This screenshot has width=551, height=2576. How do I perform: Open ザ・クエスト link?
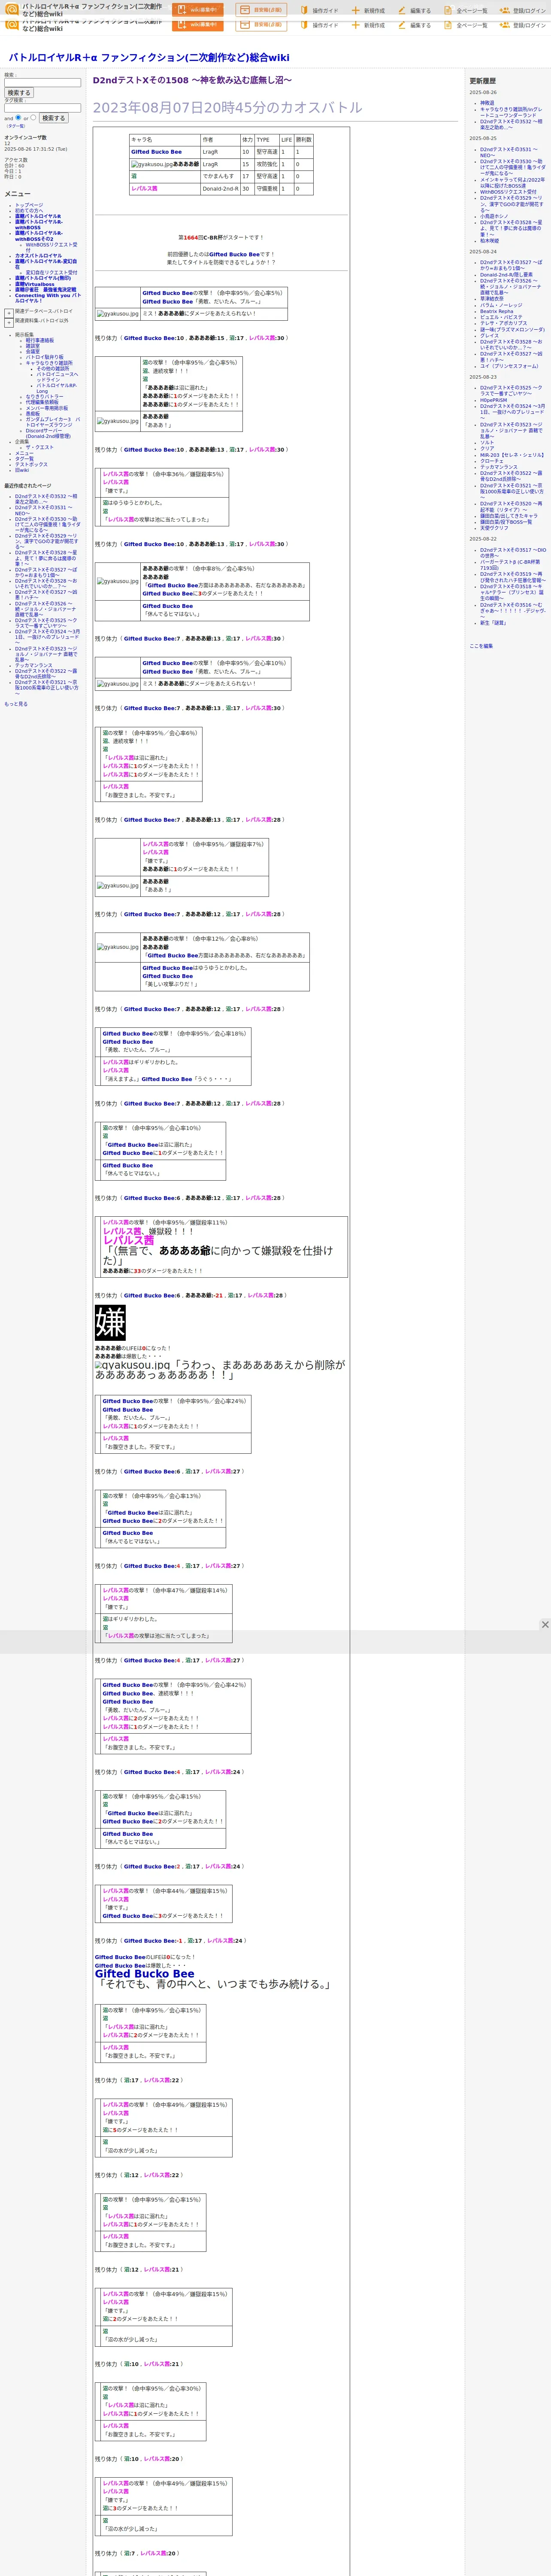39,447
